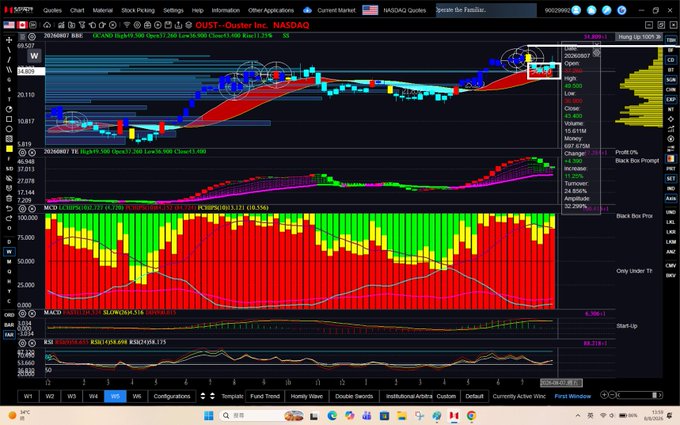
Task: Open Google Chrome from the taskbar
Action: [x=471, y=415]
